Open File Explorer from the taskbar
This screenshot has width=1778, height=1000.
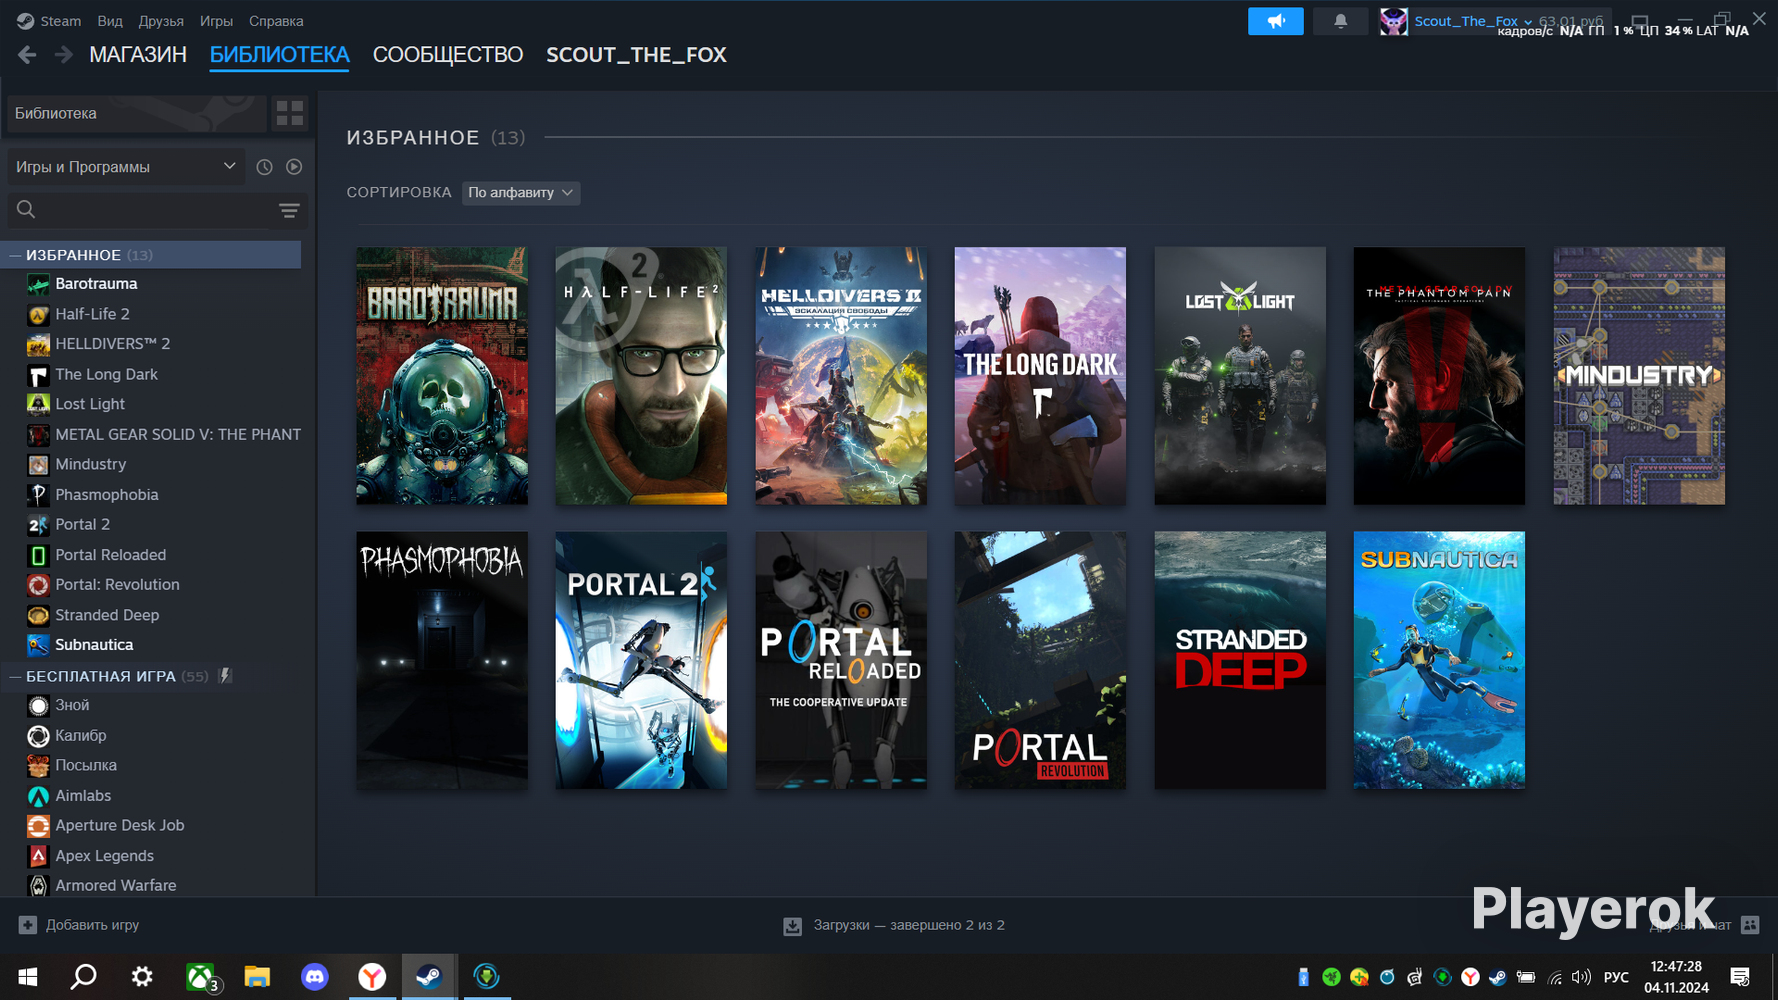pyautogui.click(x=257, y=977)
